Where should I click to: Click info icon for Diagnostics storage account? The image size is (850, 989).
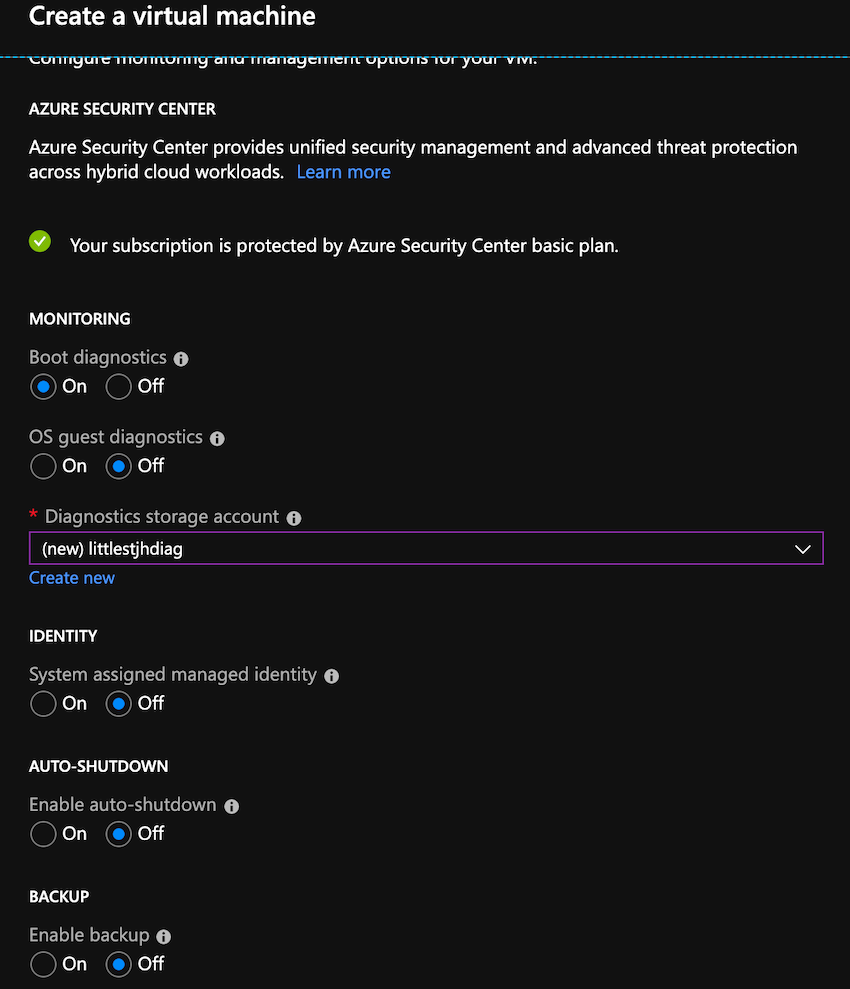[293, 518]
